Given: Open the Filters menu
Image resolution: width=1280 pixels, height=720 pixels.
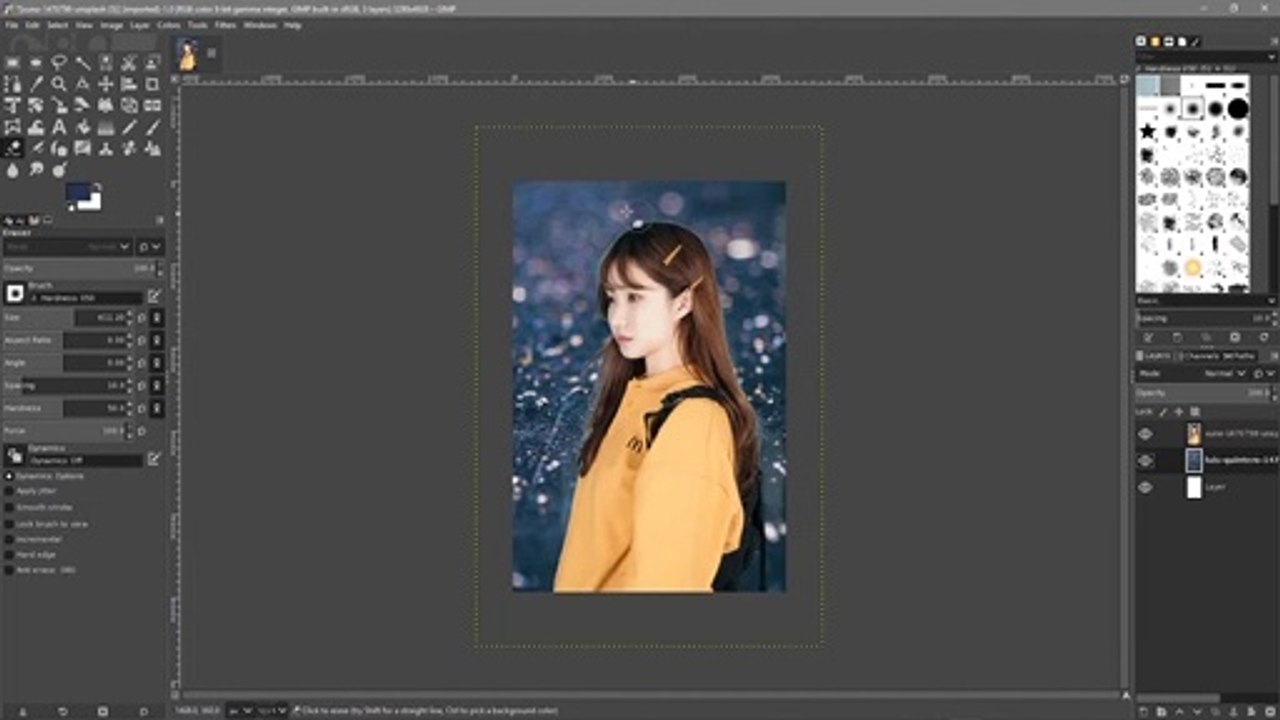Looking at the screenshot, I should click(x=226, y=25).
